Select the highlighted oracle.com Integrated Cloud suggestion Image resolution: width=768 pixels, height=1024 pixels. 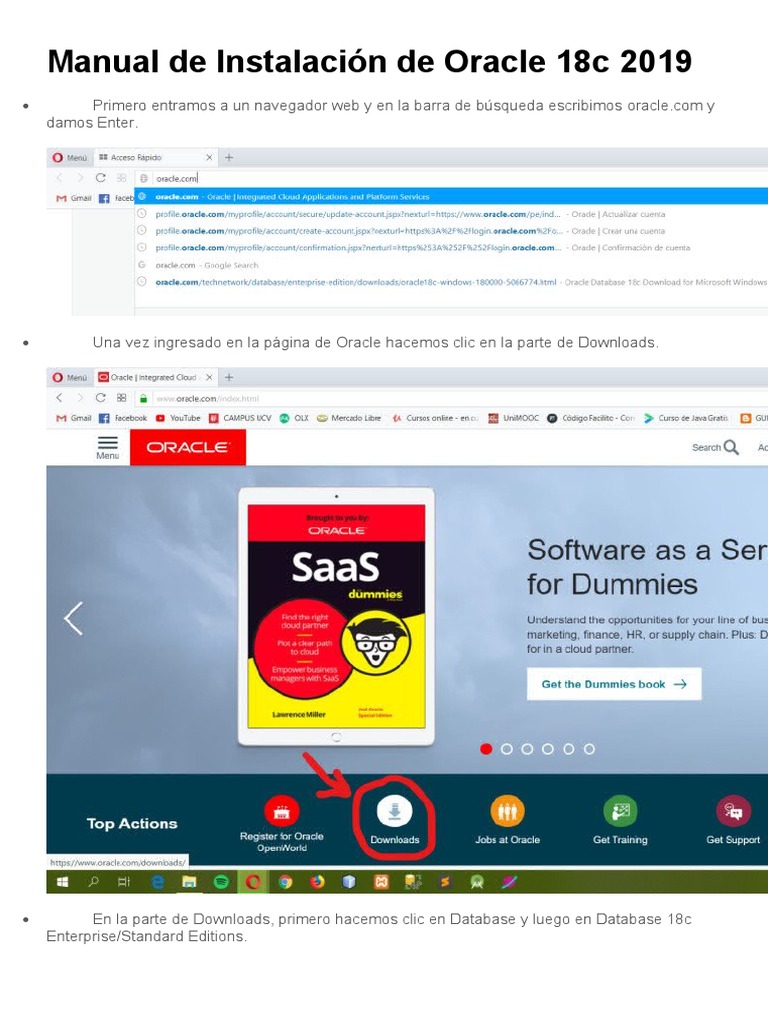[451, 197]
